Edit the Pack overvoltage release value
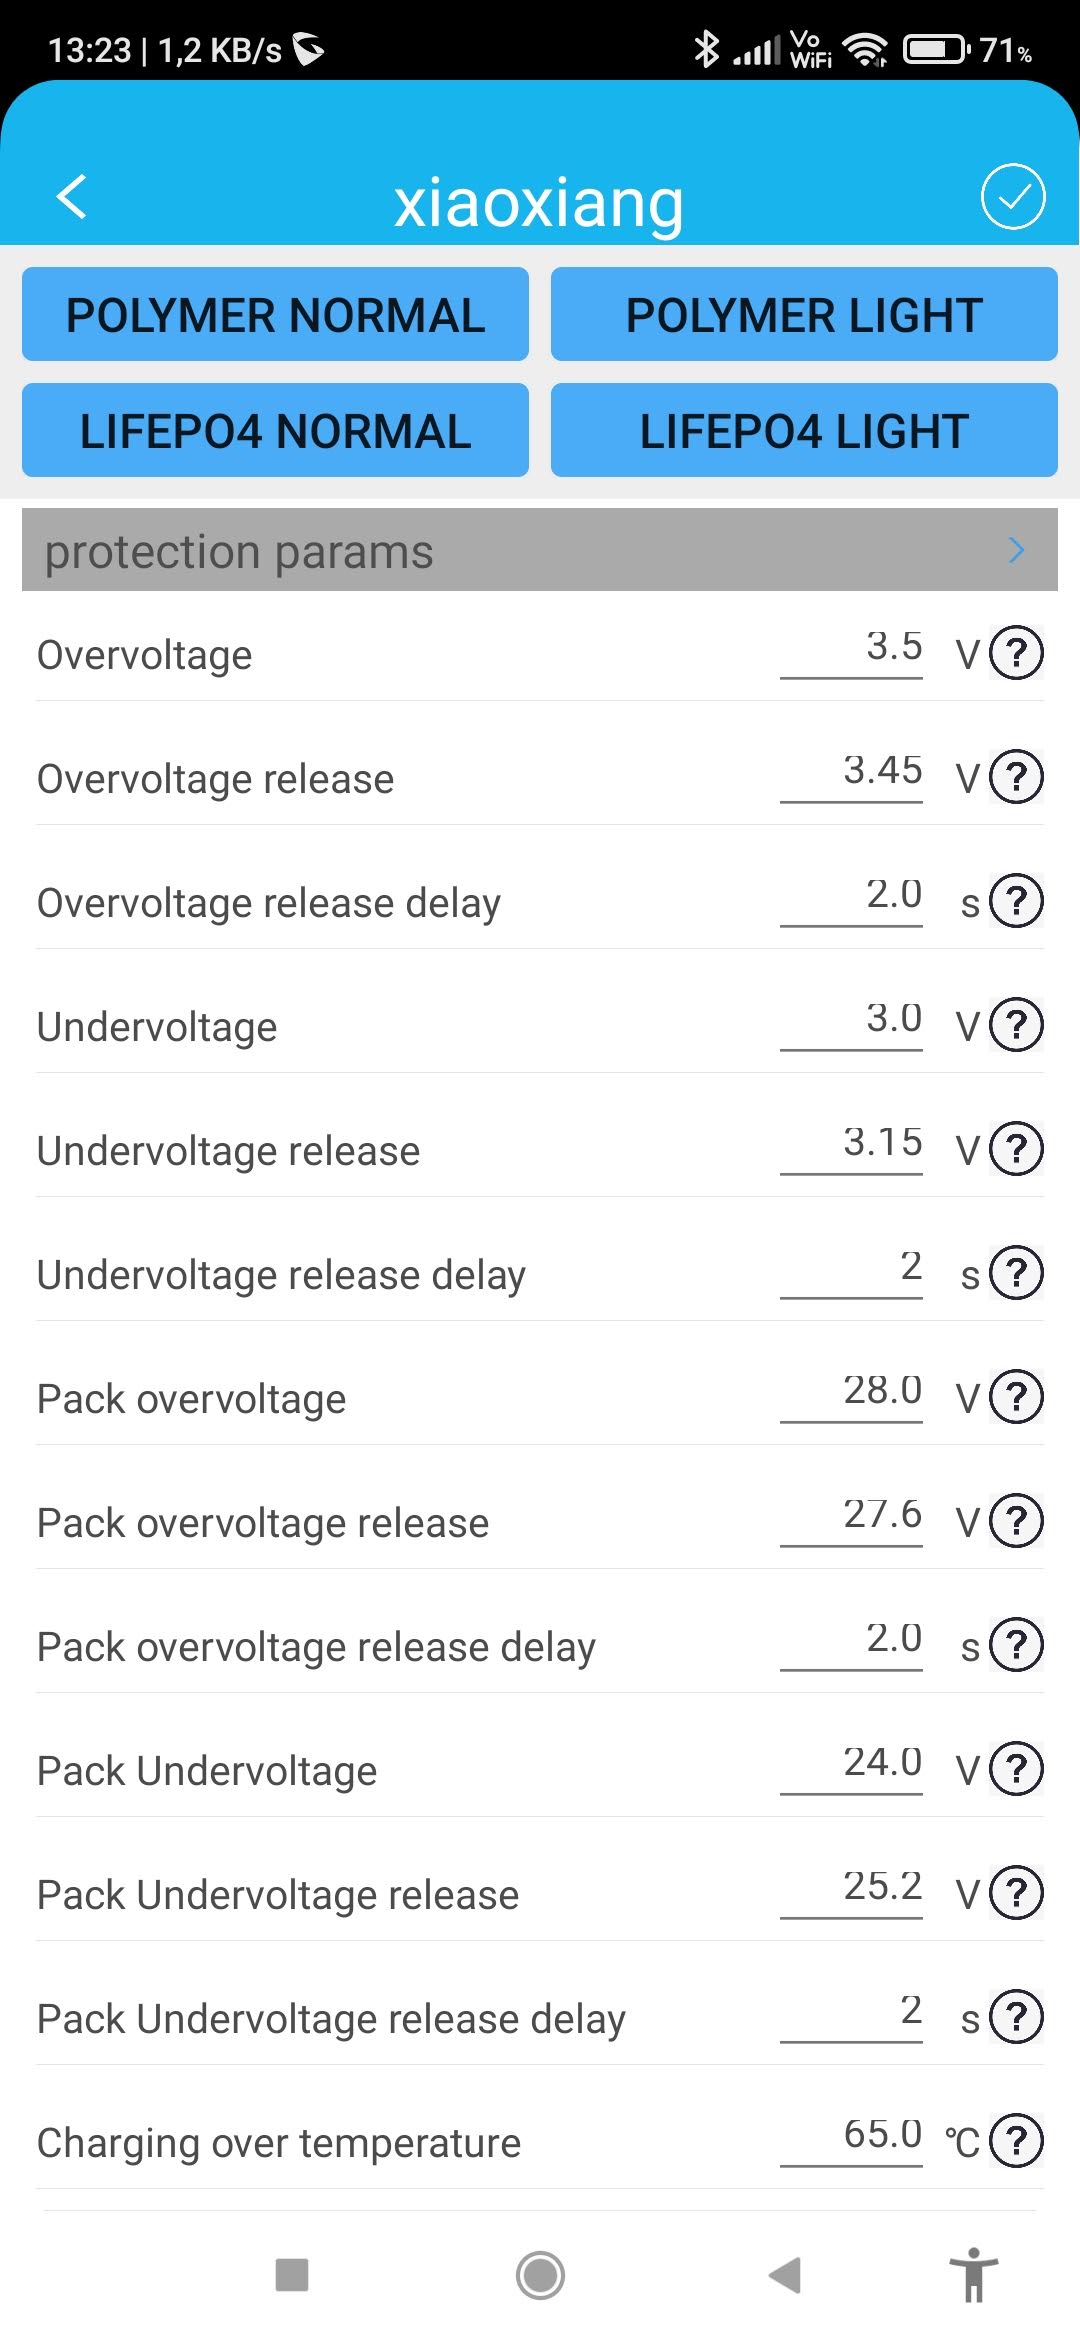This screenshot has height=2340, width=1080. [x=852, y=1517]
